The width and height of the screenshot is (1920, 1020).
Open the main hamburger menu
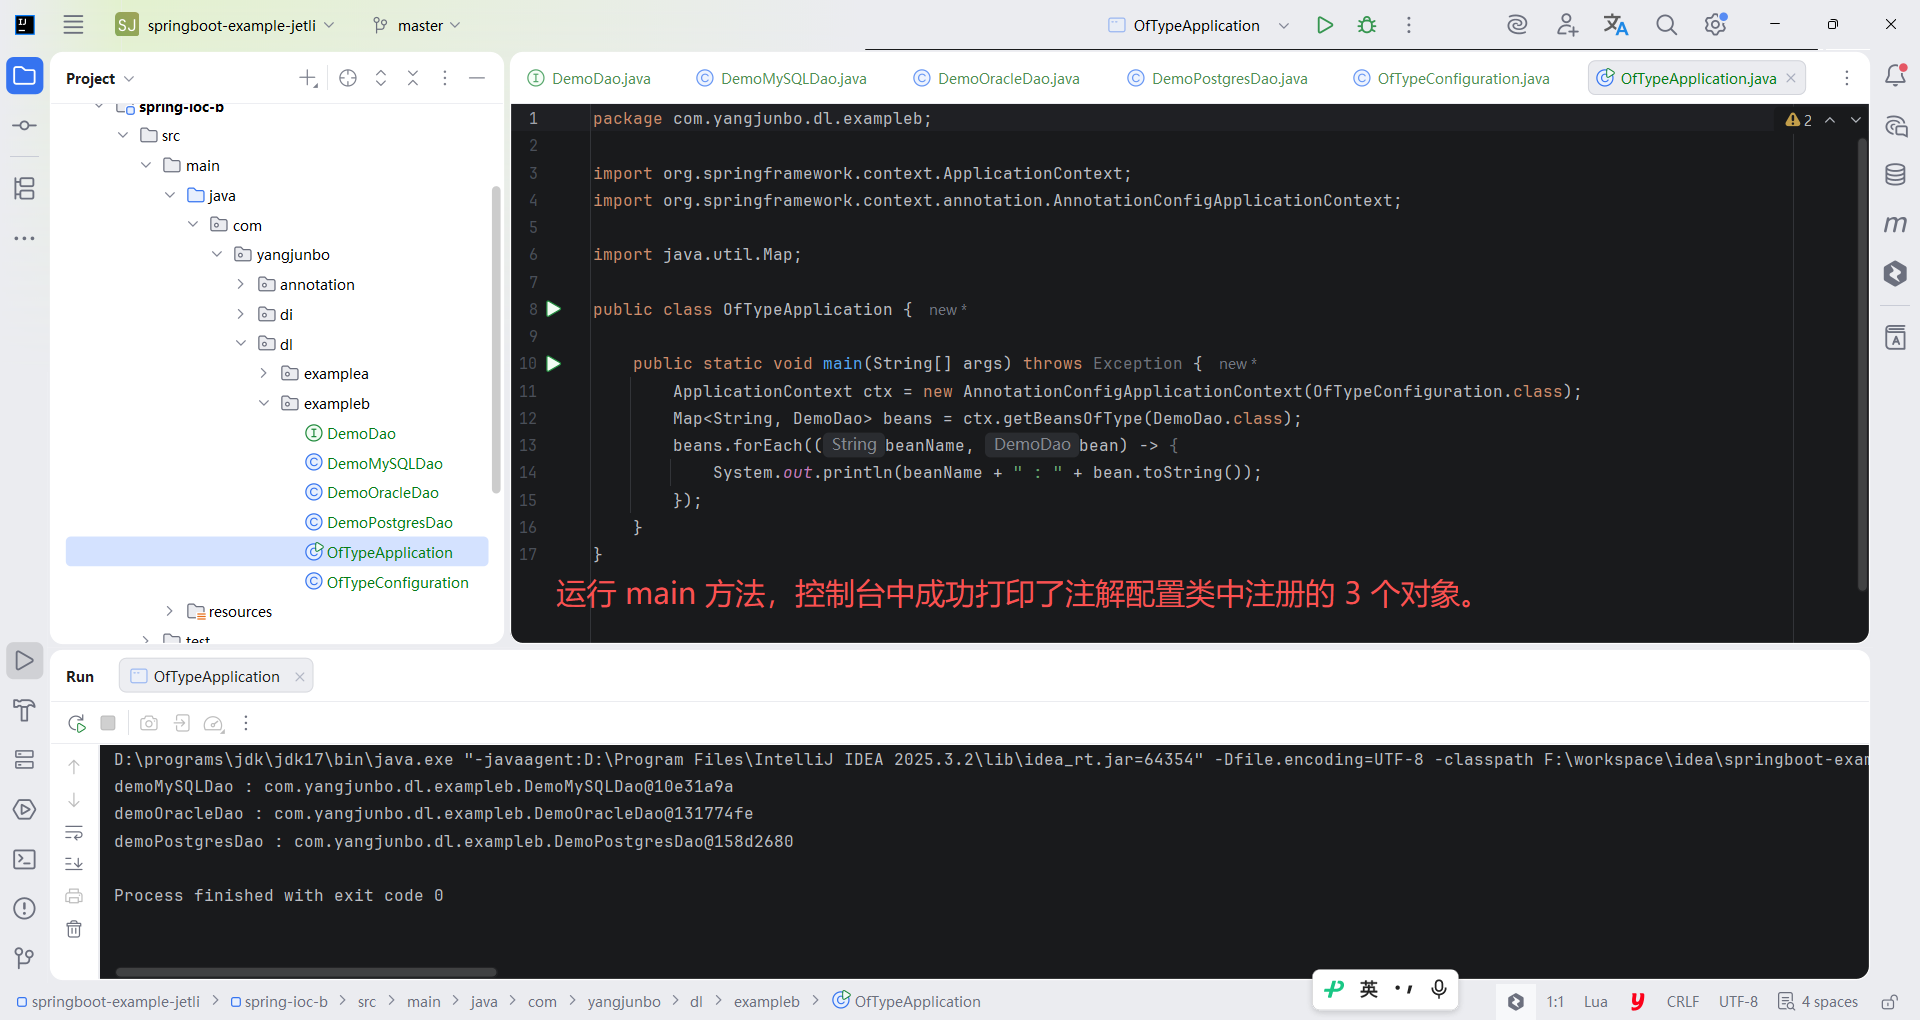[73, 25]
